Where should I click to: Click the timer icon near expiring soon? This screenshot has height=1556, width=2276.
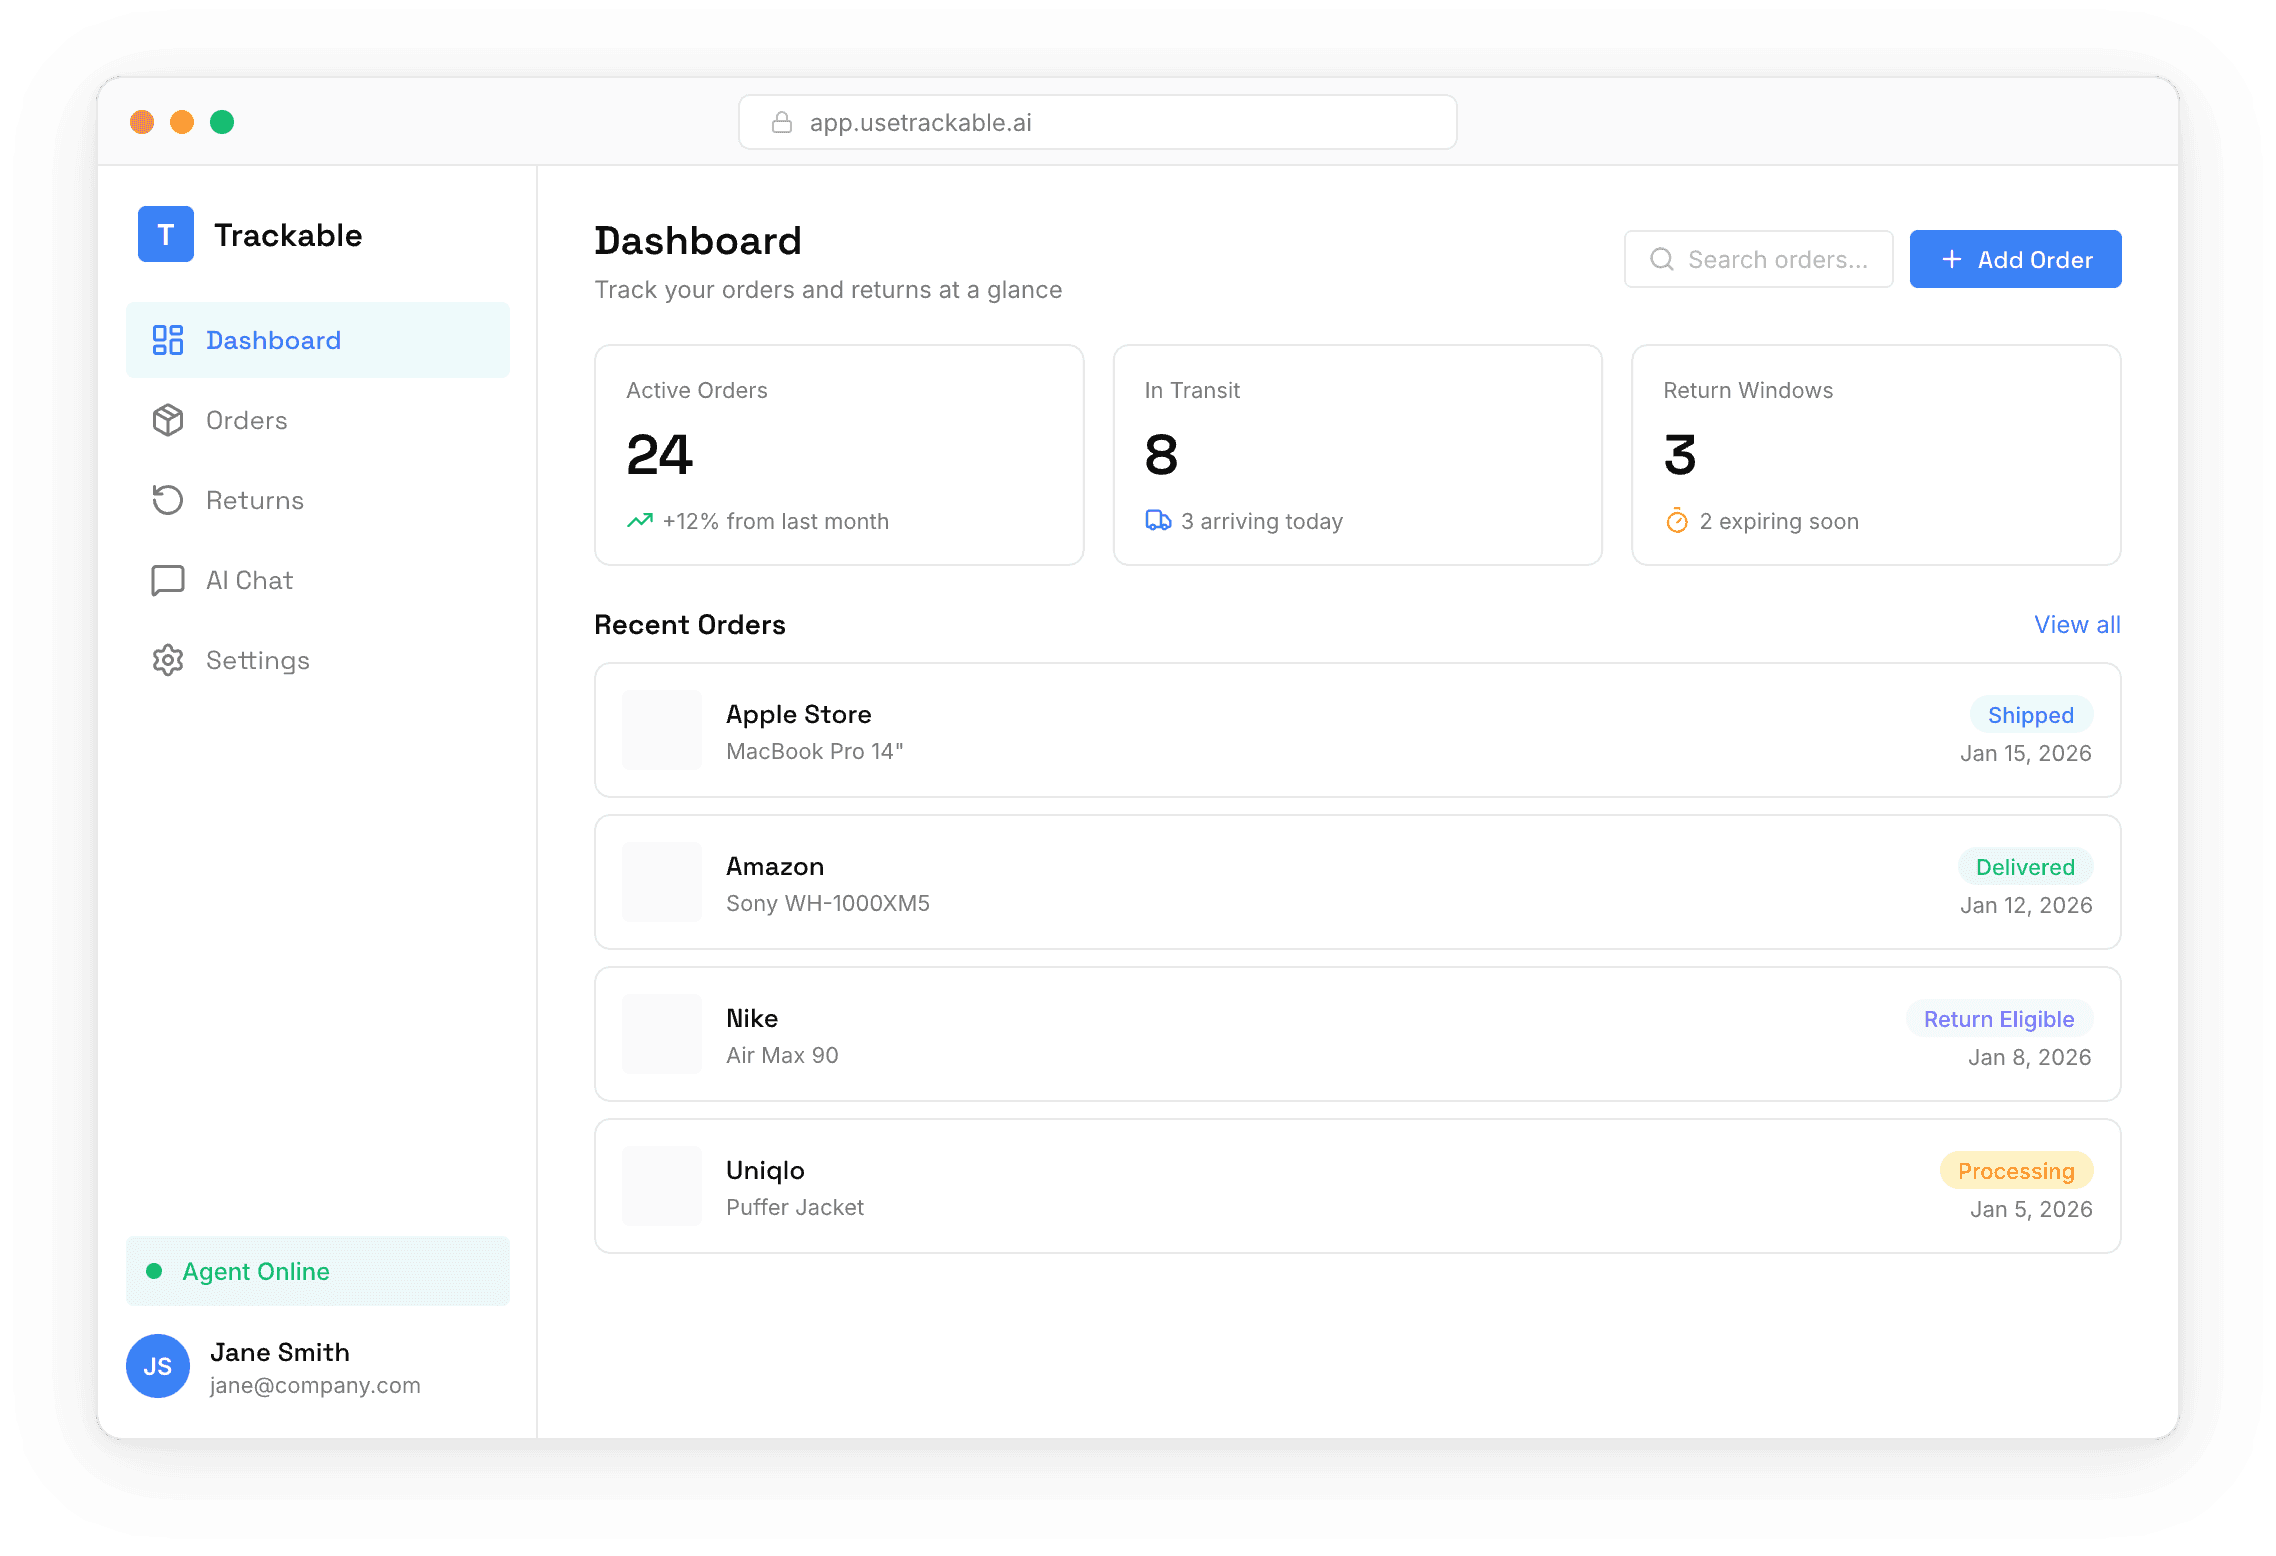[x=1676, y=520]
